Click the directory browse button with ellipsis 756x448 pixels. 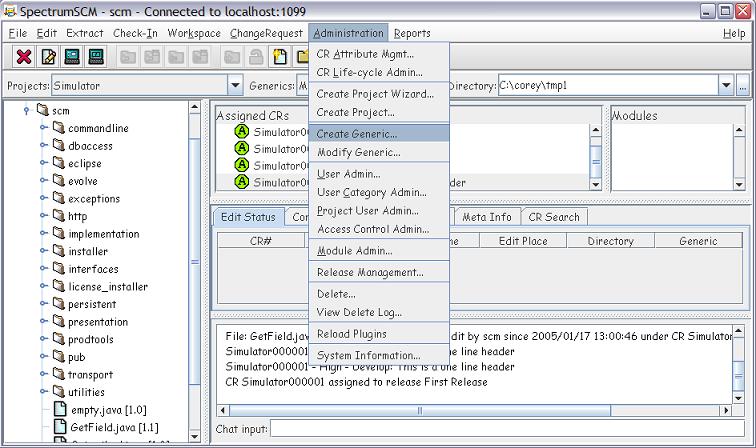point(742,85)
